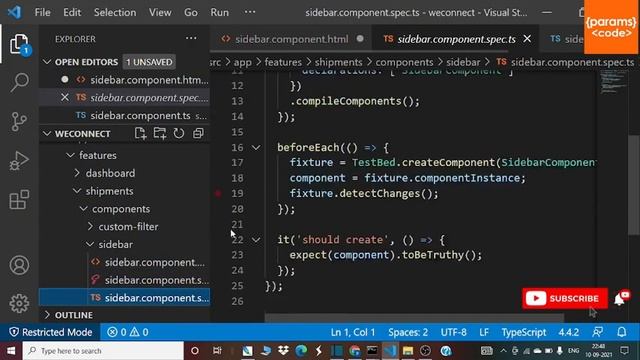Fold the it block at line 22
640x360 pixels.
click(256, 240)
